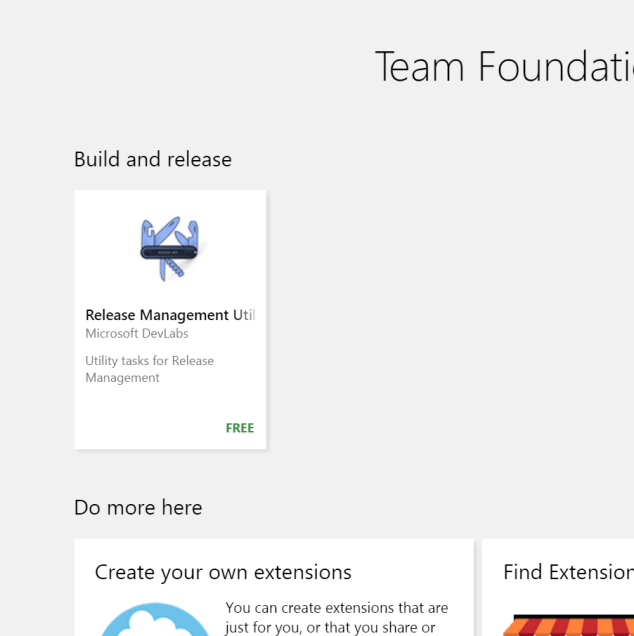634x636 pixels.
Task: Click the Build and release section heading
Action: (x=153, y=159)
